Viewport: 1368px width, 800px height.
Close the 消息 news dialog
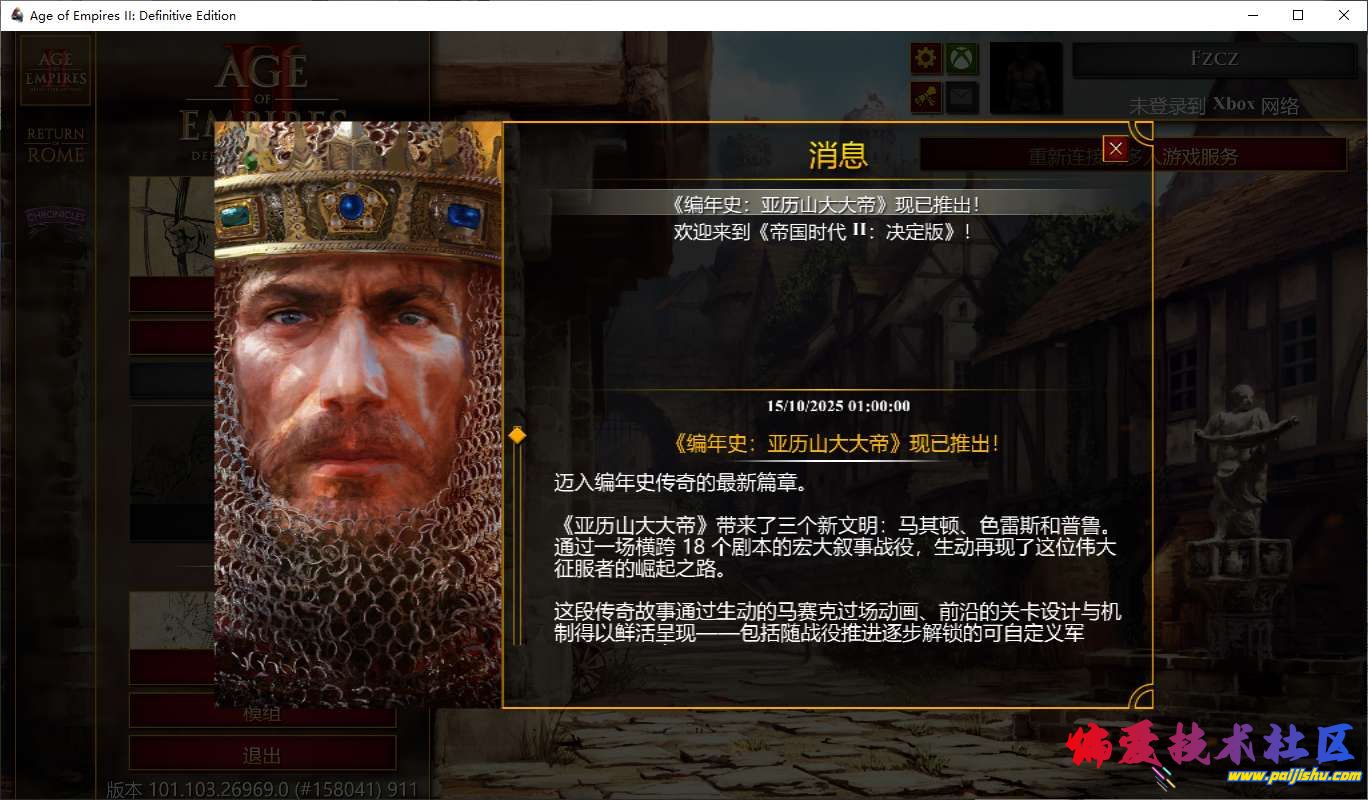(x=1116, y=148)
